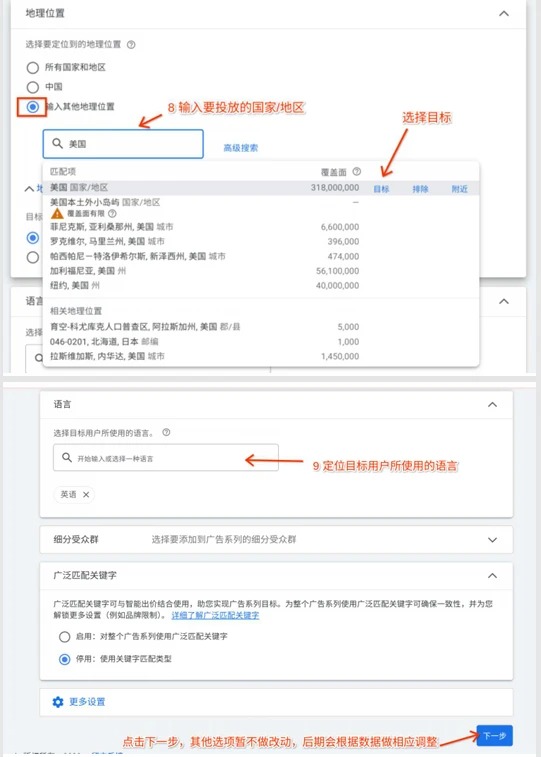Click the help icon beside 覆盖面有限
Screen dimensions: 541x757
(112, 213)
